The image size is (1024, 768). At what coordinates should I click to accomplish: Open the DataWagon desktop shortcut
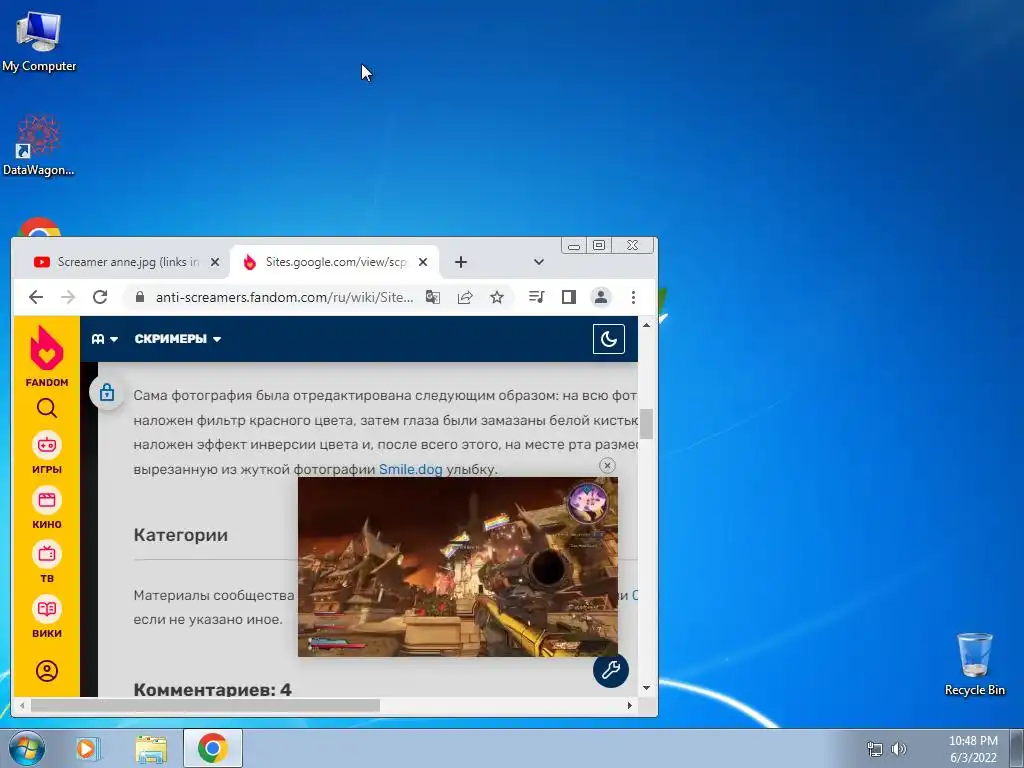click(39, 145)
